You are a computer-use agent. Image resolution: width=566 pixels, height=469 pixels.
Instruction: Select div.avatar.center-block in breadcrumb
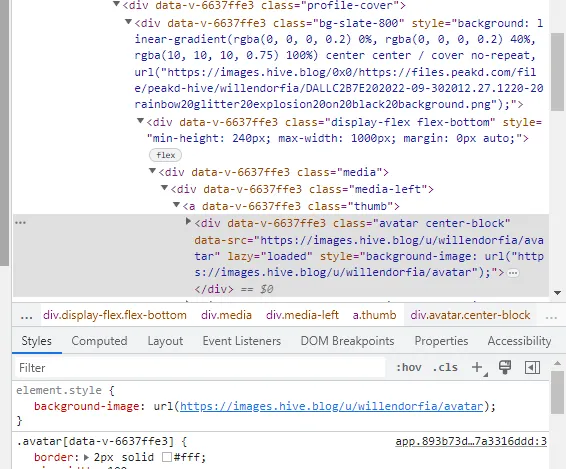point(470,315)
